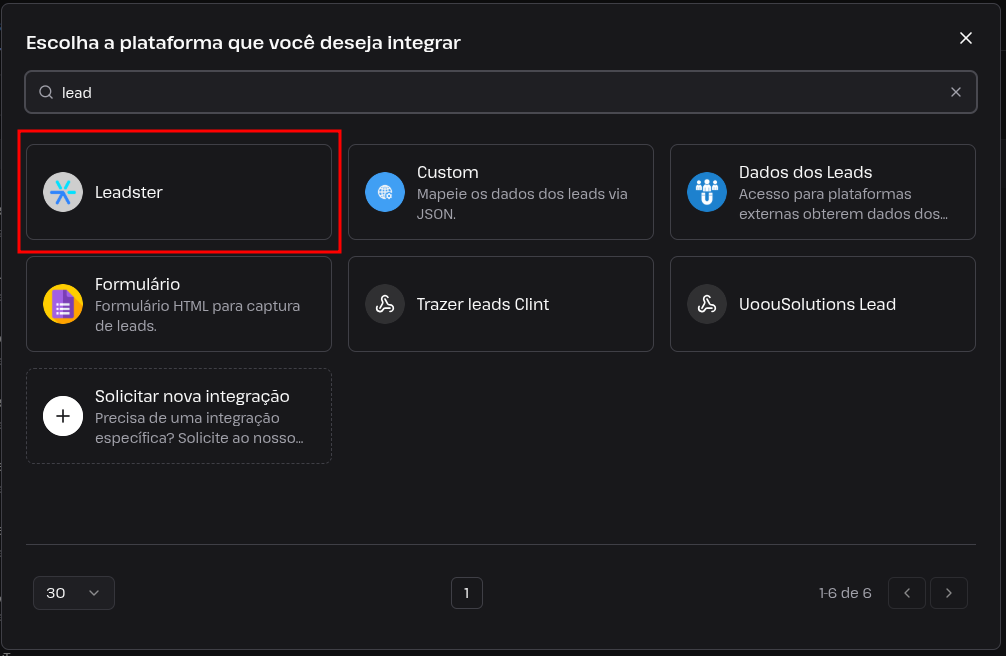
Task: Click the Dados dos Leads magnet icon
Action: (x=707, y=192)
